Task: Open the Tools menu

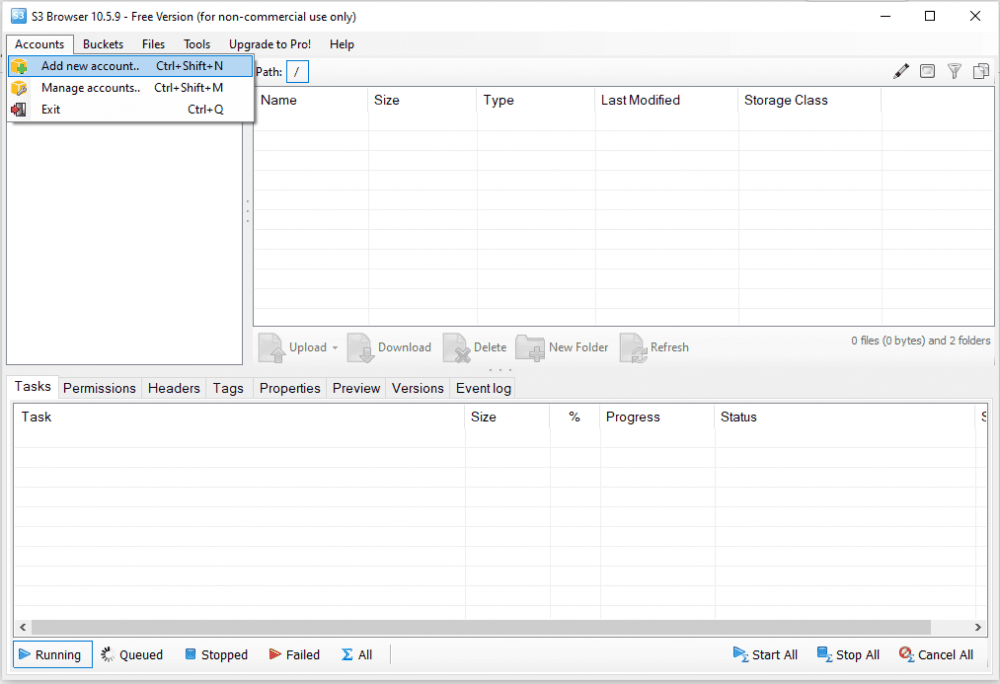Action: pos(196,44)
